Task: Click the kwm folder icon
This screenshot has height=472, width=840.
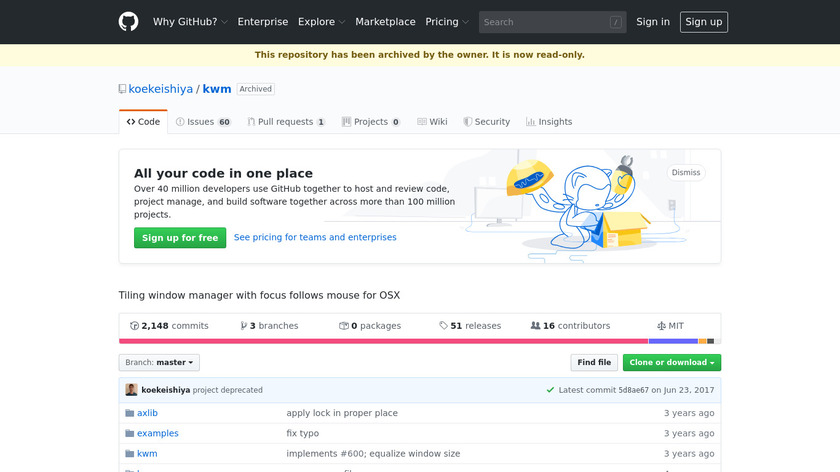Action: (x=130, y=454)
